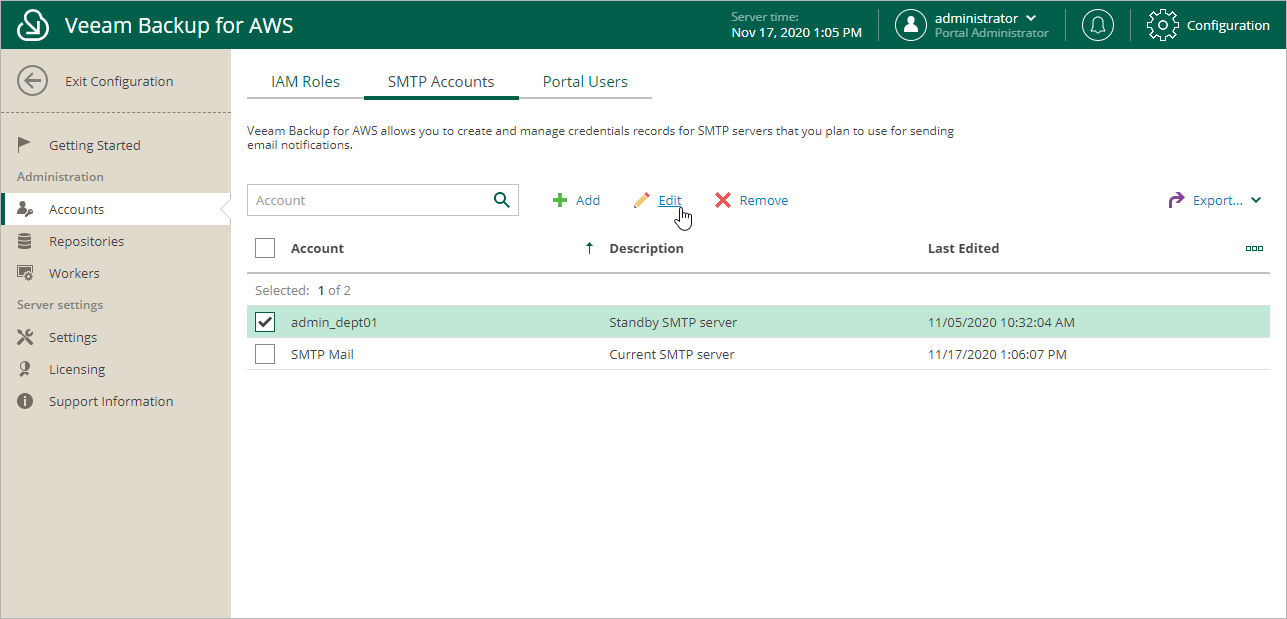Image resolution: width=1287 pixels, height=619 pixels.
Task: Open the Accounts section in sidebar
Action: tap(75, 209)
